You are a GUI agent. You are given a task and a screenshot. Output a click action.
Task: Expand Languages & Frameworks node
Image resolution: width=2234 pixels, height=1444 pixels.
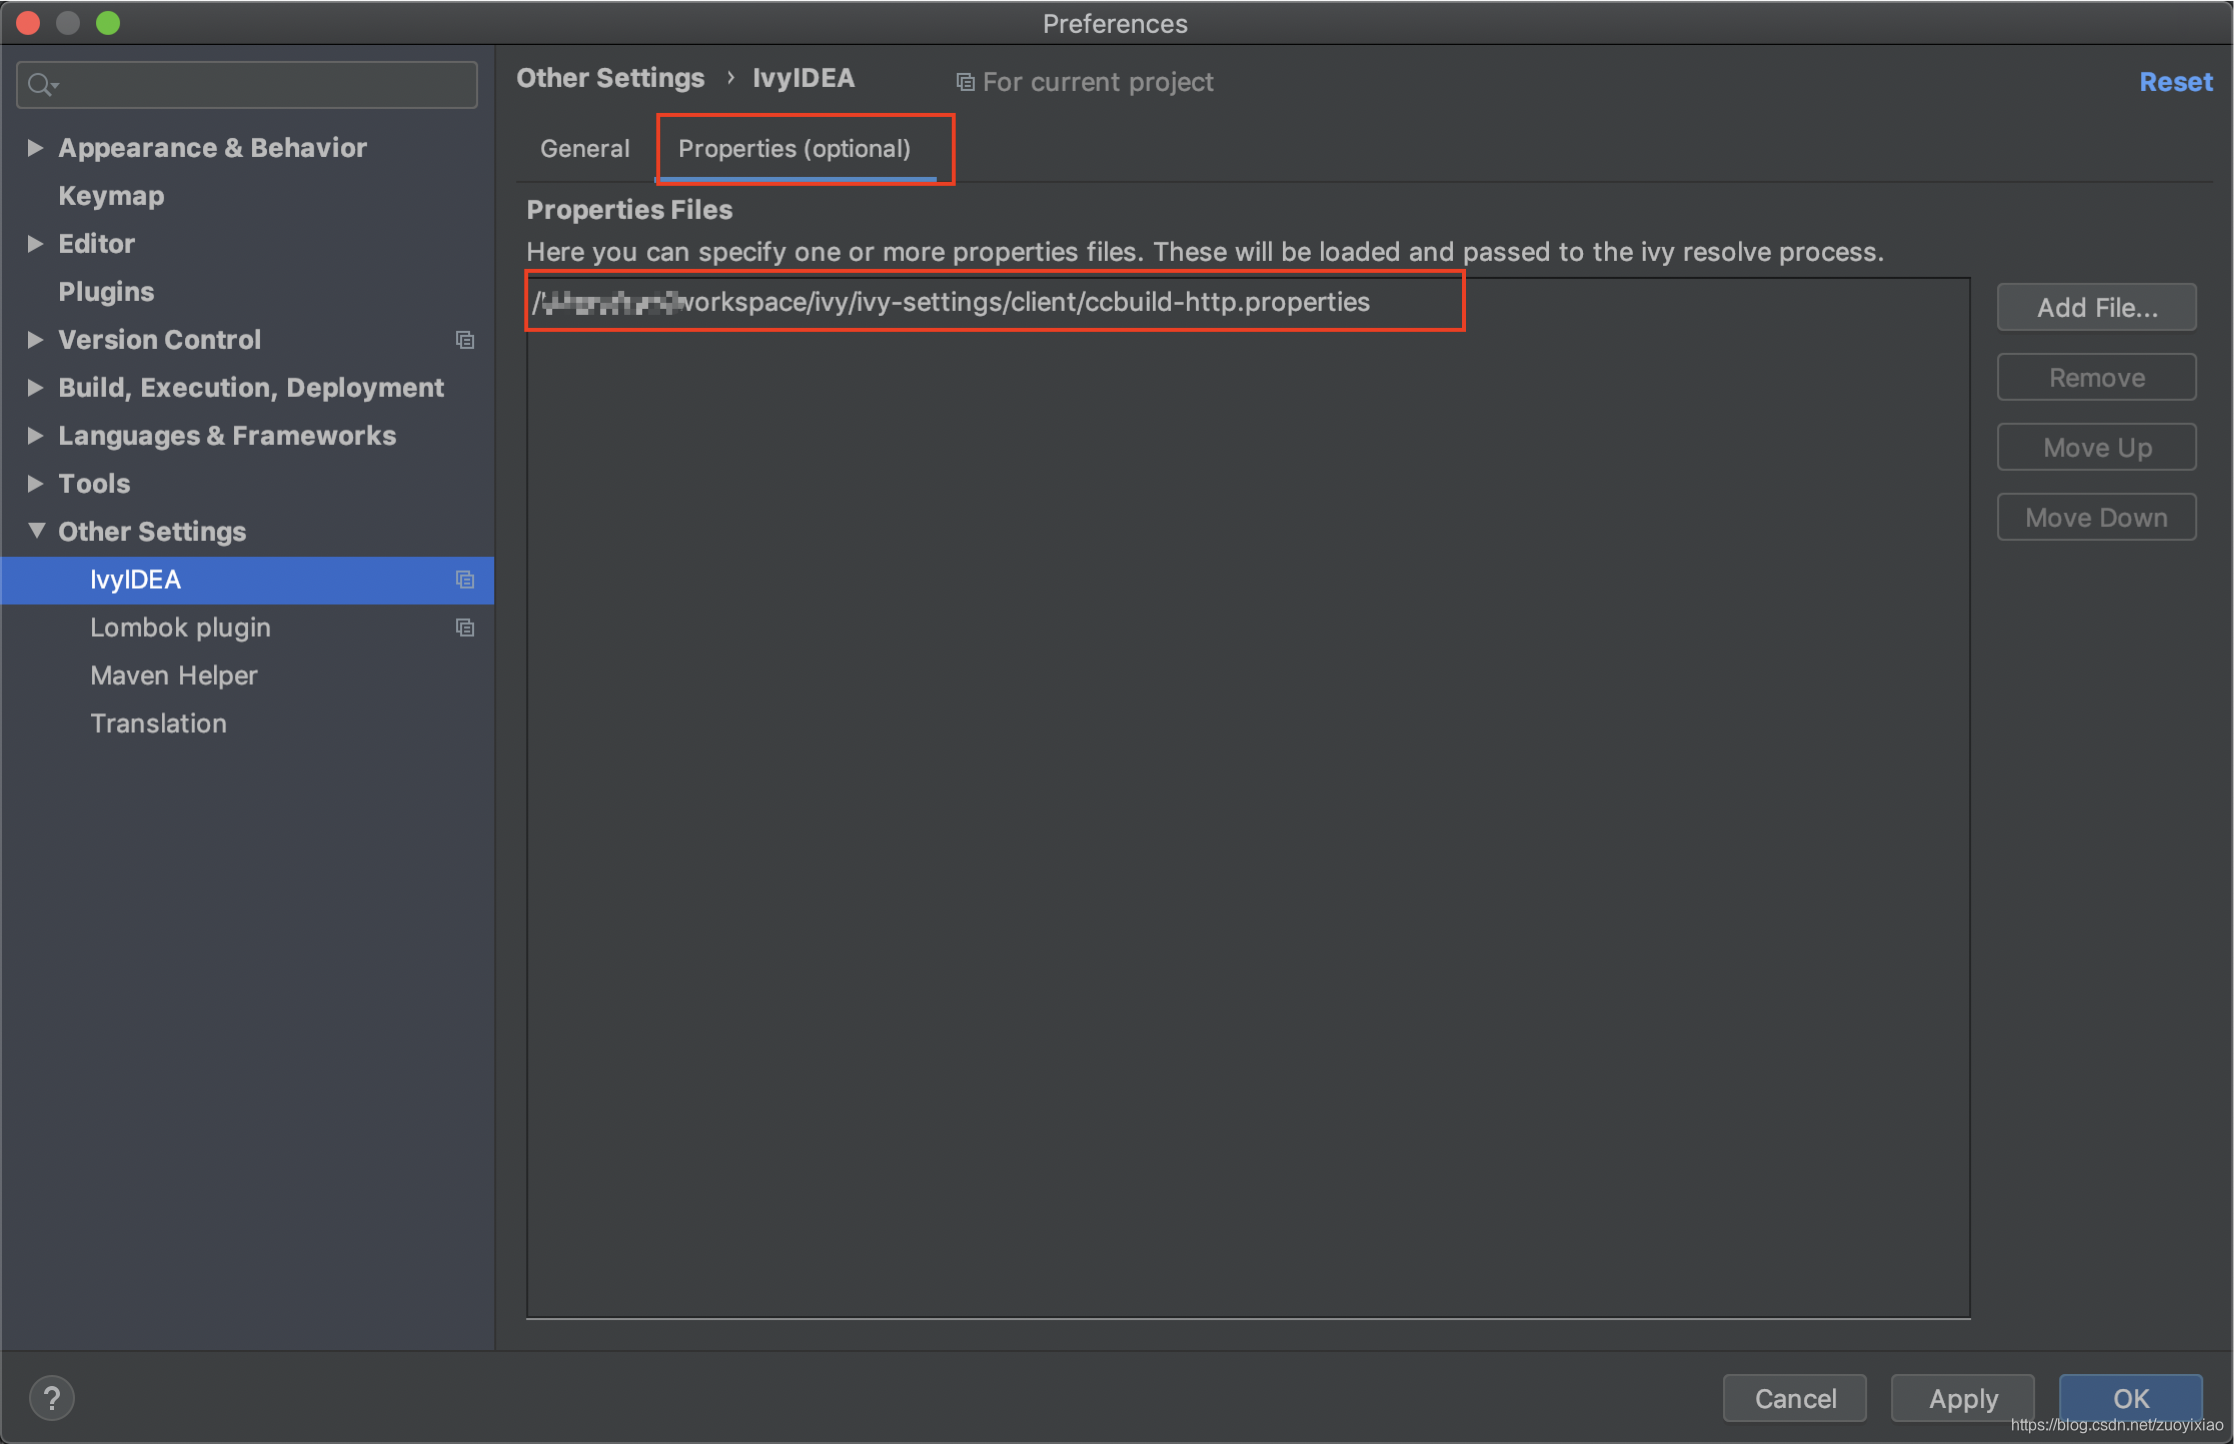35,436
